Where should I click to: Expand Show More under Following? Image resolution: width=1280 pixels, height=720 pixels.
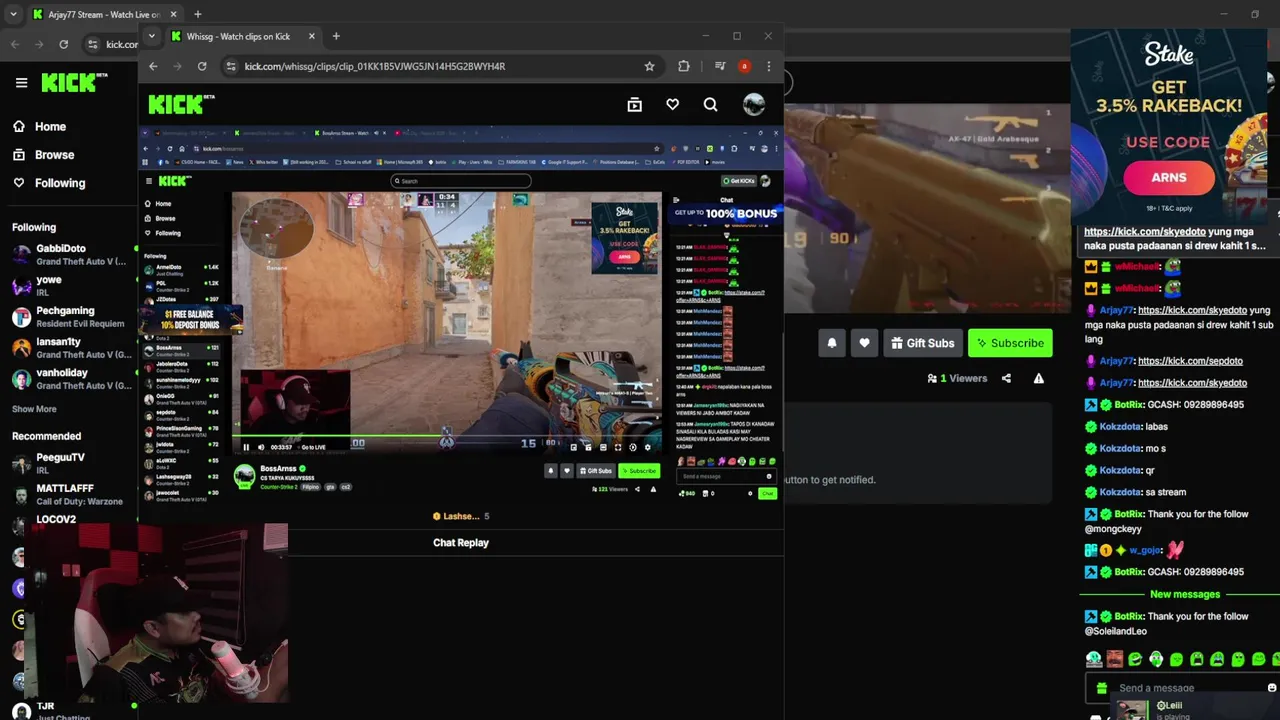(34, 409)
